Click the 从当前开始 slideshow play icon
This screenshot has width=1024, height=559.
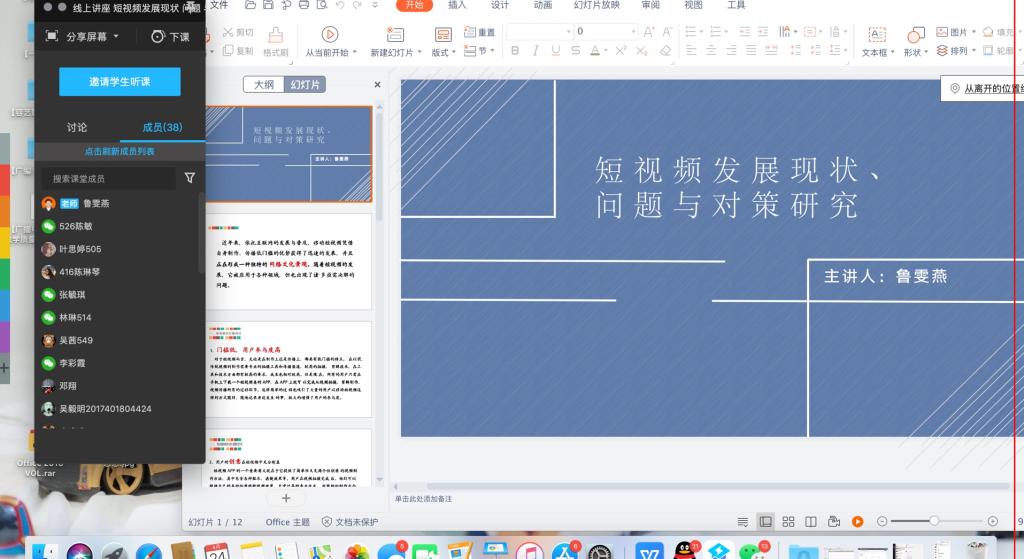click(330, 34)
